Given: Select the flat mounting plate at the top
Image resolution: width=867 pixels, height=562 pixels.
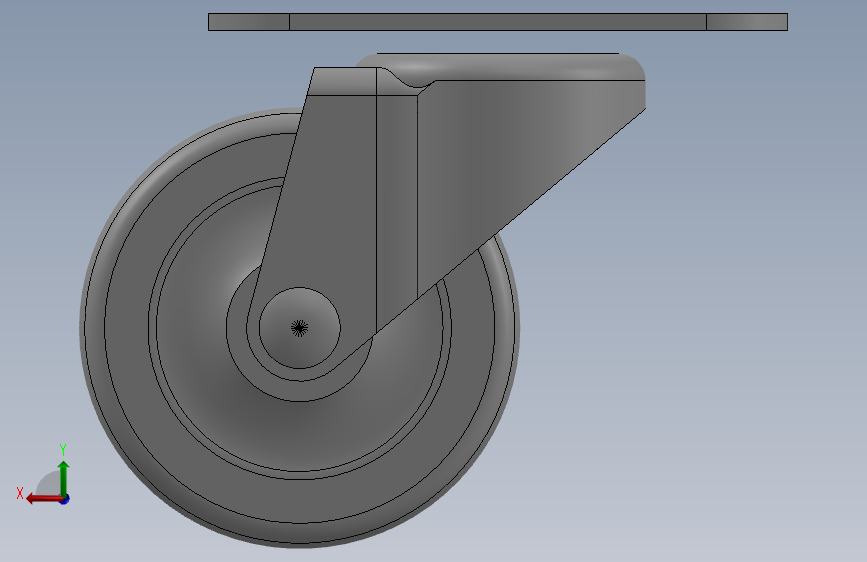Looking at the screenshot, I should click(498, 22).
